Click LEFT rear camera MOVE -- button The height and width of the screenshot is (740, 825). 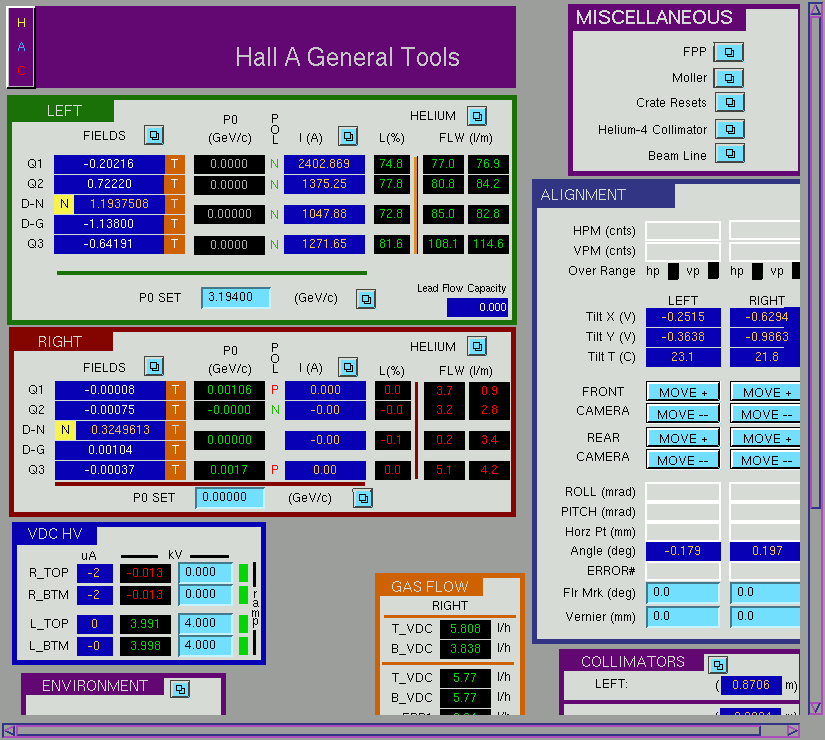[683, 460]
